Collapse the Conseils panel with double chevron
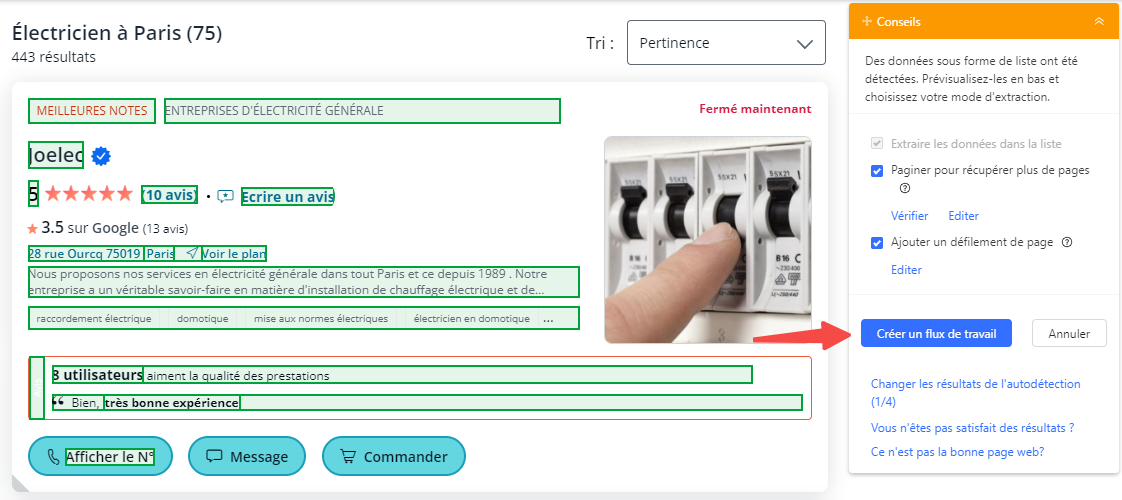The height and width of the screenshot is (500, 1122). [1099, 21]
